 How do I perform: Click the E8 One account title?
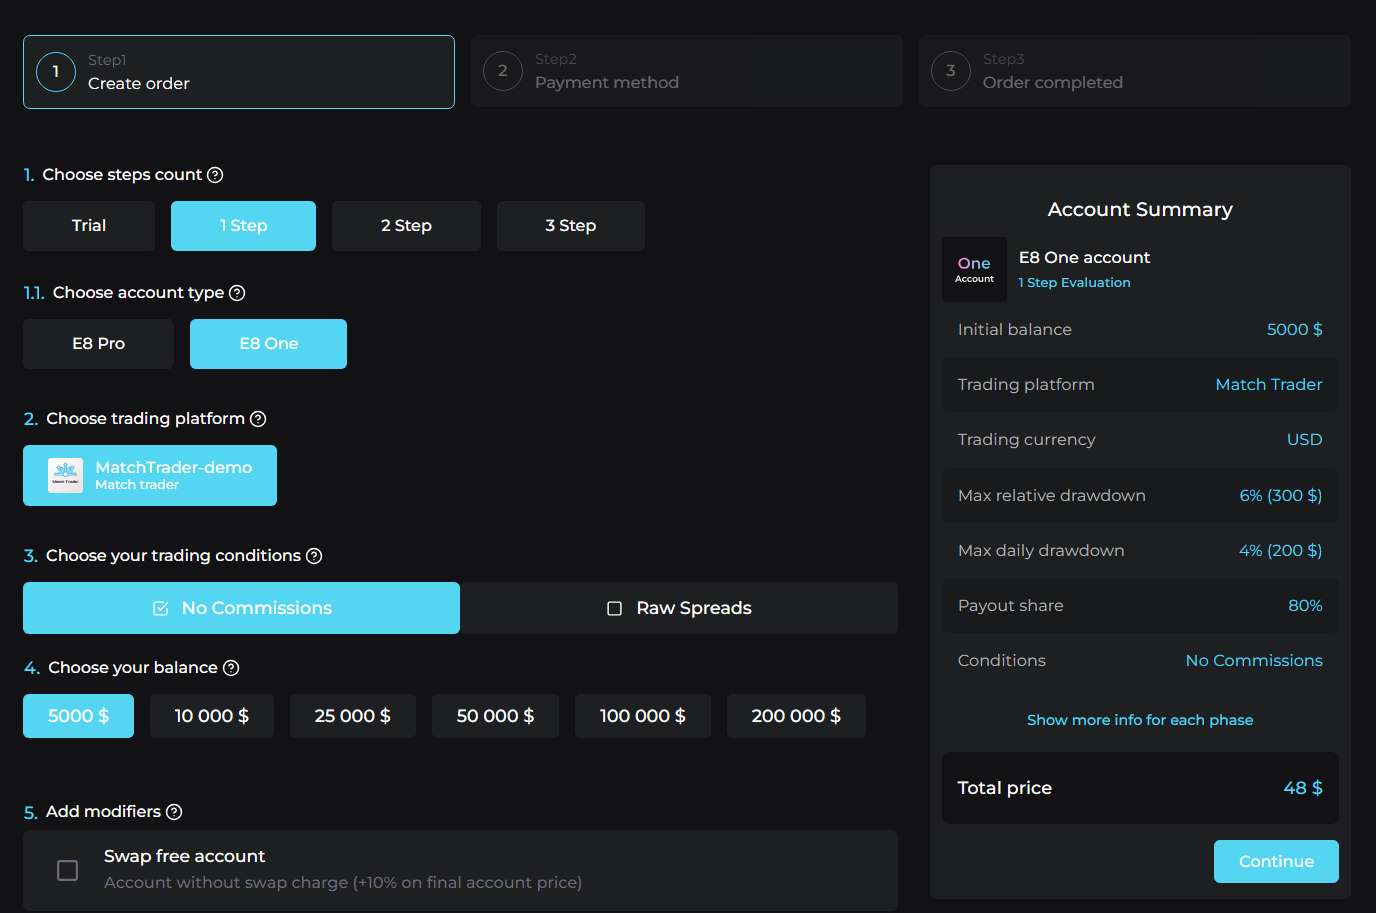[x=1084, y=258]
